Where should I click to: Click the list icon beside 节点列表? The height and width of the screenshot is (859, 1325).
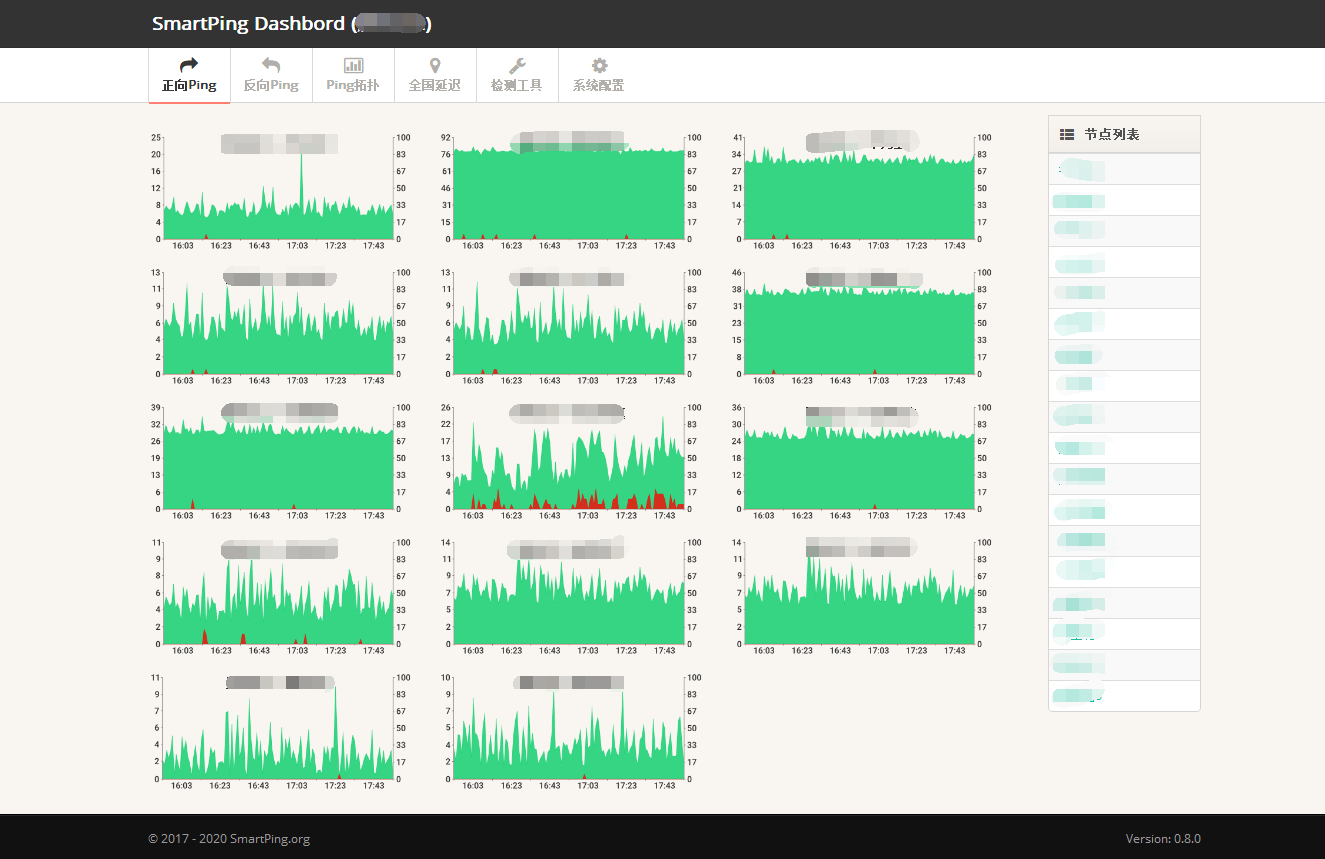pos(1067,134)
